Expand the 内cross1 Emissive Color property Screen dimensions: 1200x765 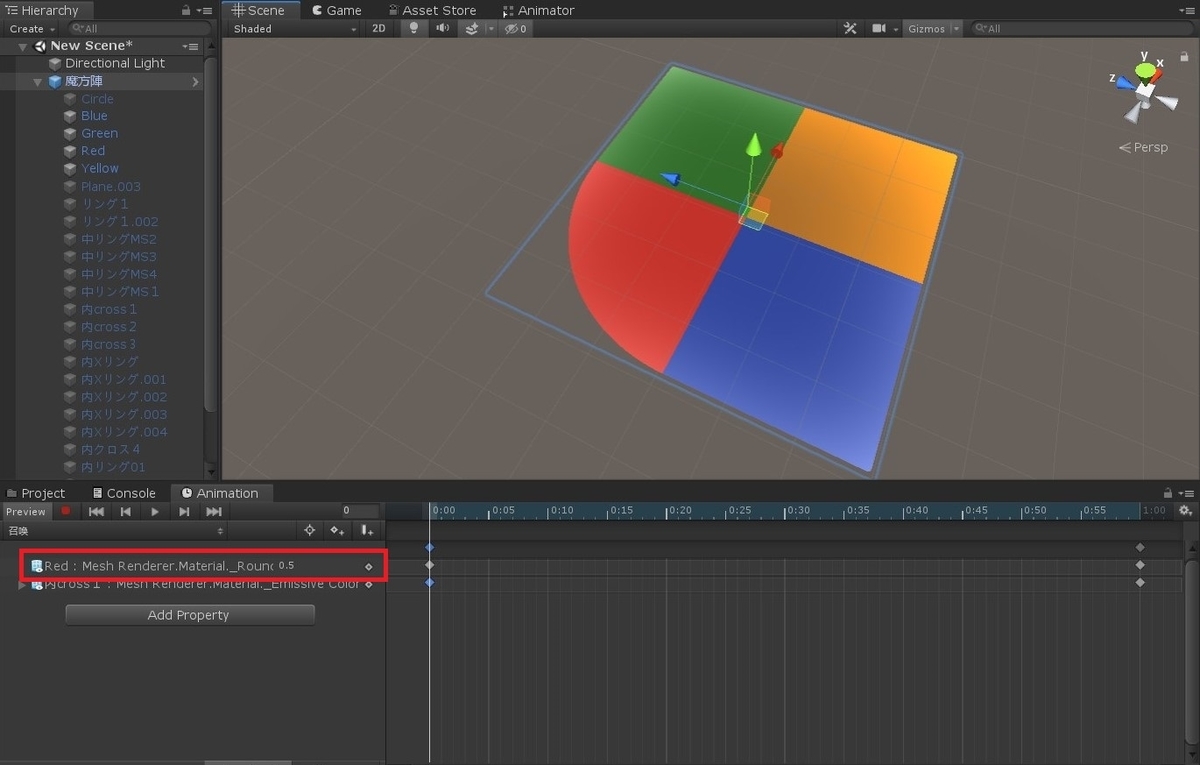(x=23, y=584)
